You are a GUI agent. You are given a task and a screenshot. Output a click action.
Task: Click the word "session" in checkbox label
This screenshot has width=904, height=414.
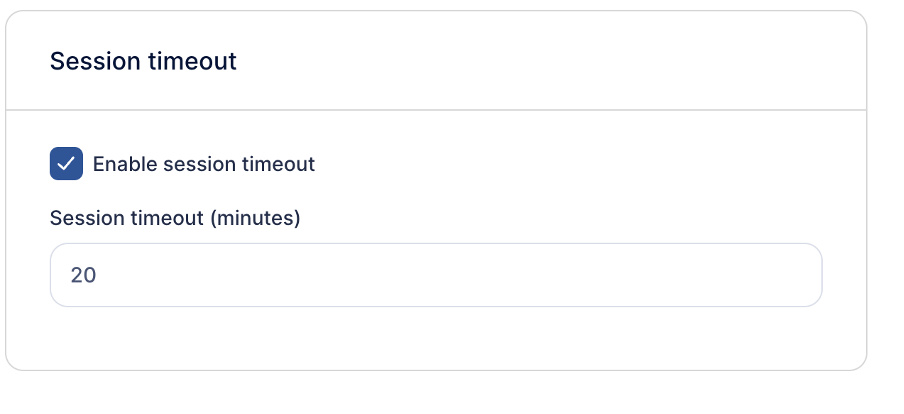[189, 164]
